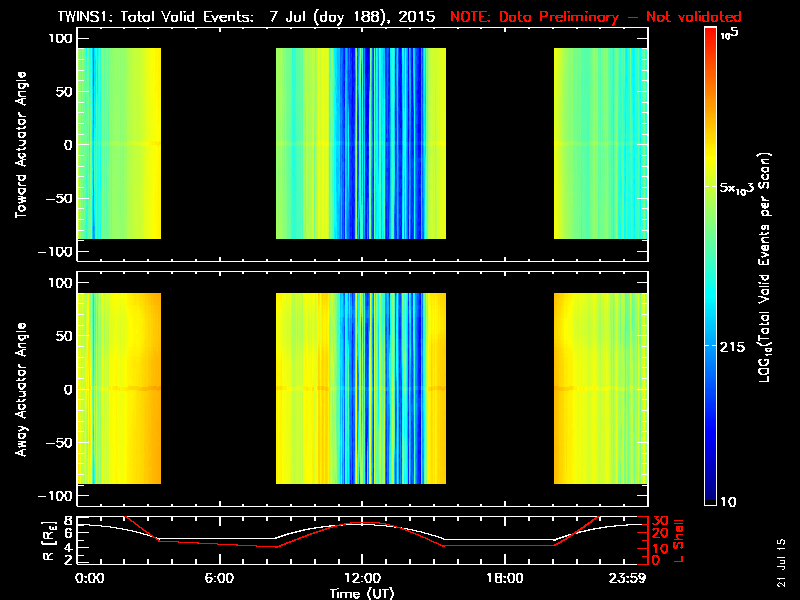Screen dimensions: 800x600
Task: Click the rightmost data block in Away panel
Action: 600,387
